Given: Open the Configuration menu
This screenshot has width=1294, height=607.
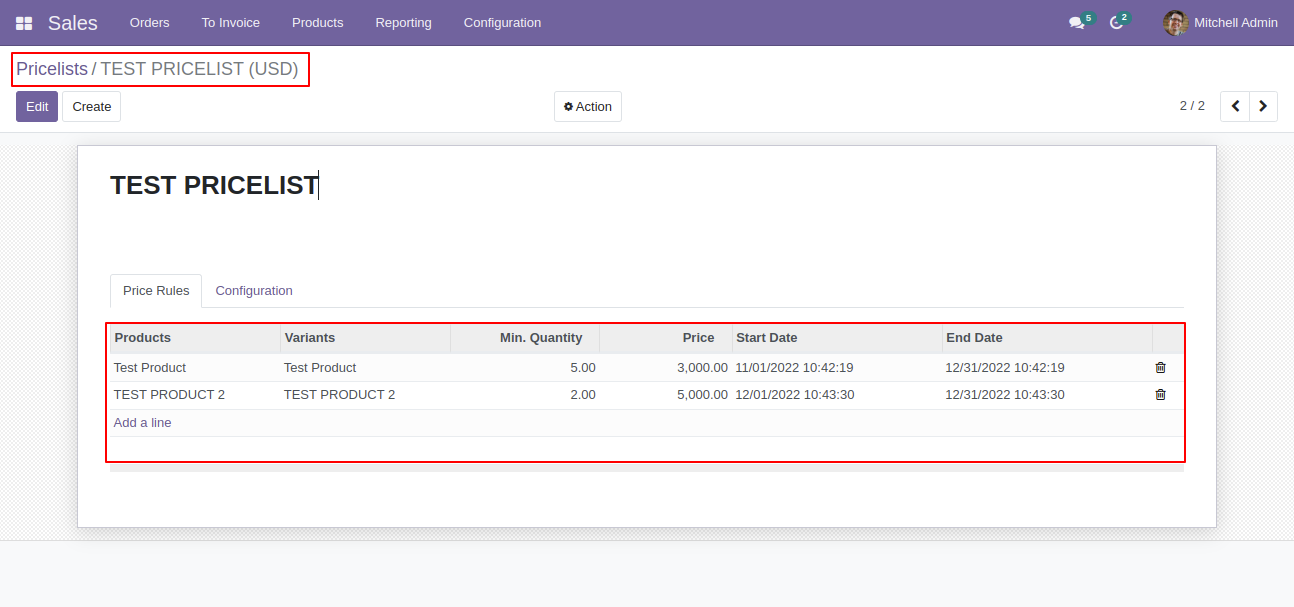Looking at the screenshot, I should [502, 22].
